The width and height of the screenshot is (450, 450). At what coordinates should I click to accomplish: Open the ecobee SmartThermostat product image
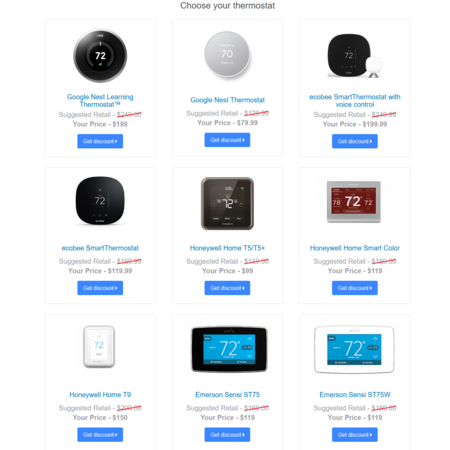coord(100,201)
